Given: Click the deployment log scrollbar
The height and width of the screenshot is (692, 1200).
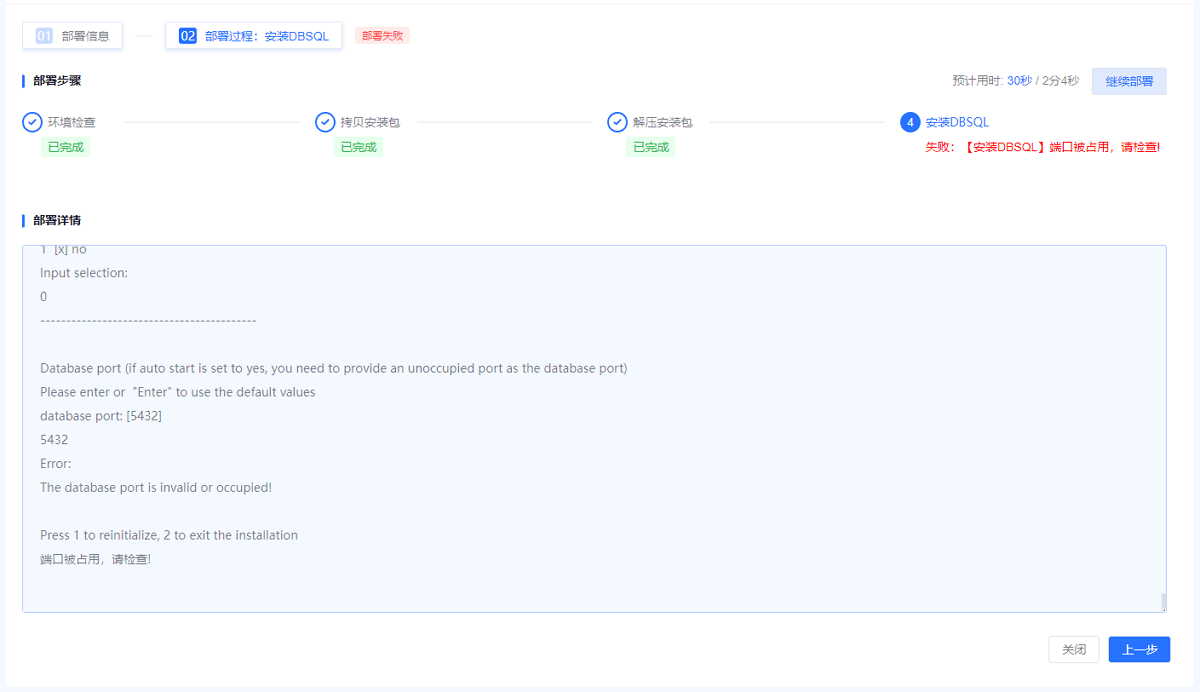Looking at the screenshot, I should [1162, 601].
